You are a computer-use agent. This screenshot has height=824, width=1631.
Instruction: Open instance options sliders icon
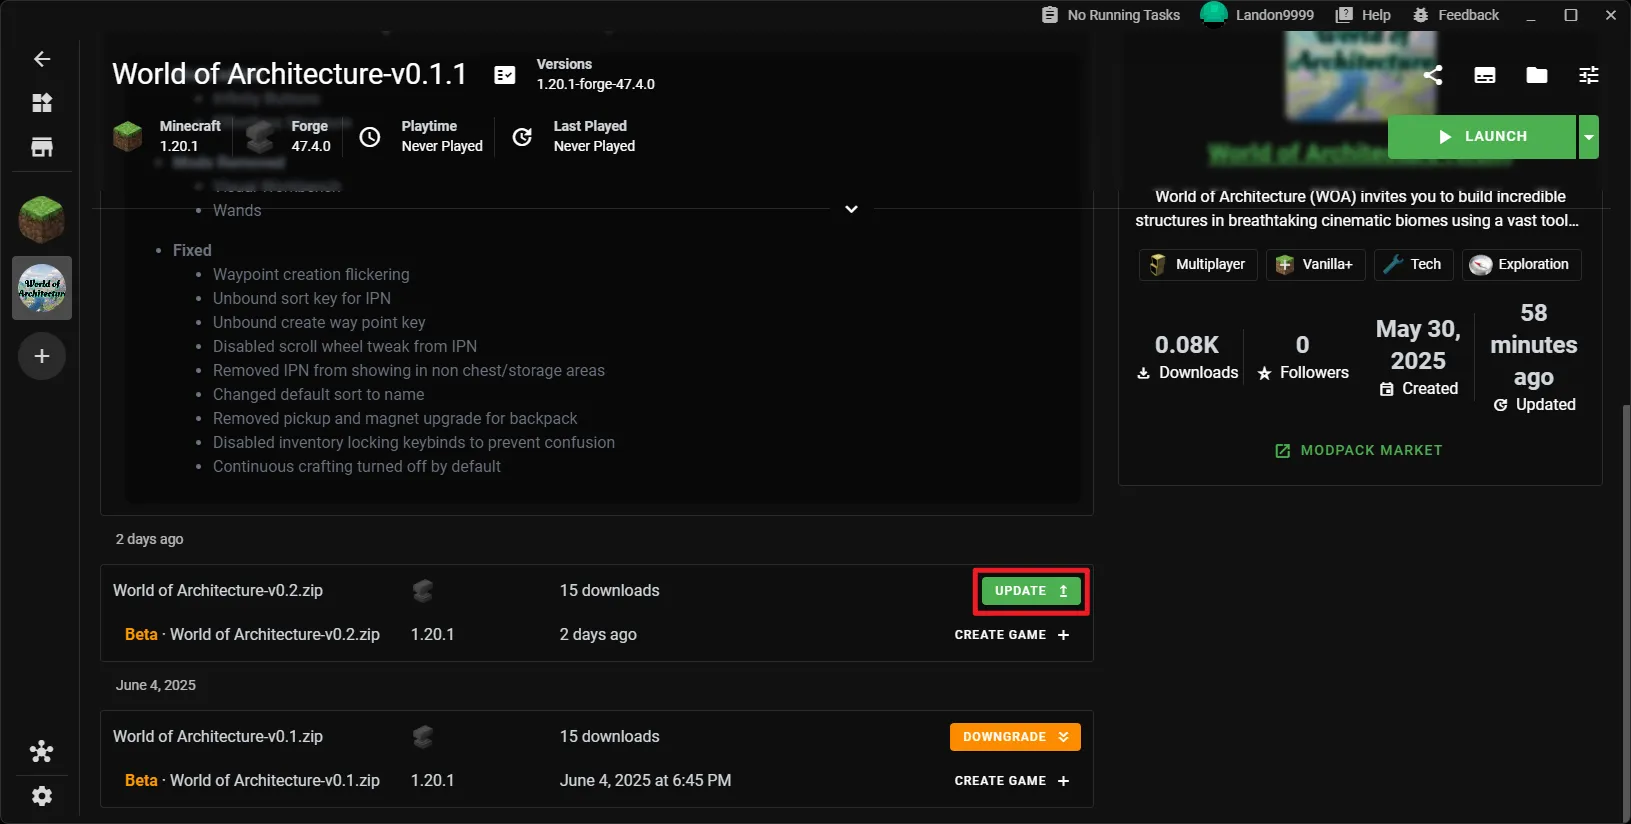pos(1589,75)
